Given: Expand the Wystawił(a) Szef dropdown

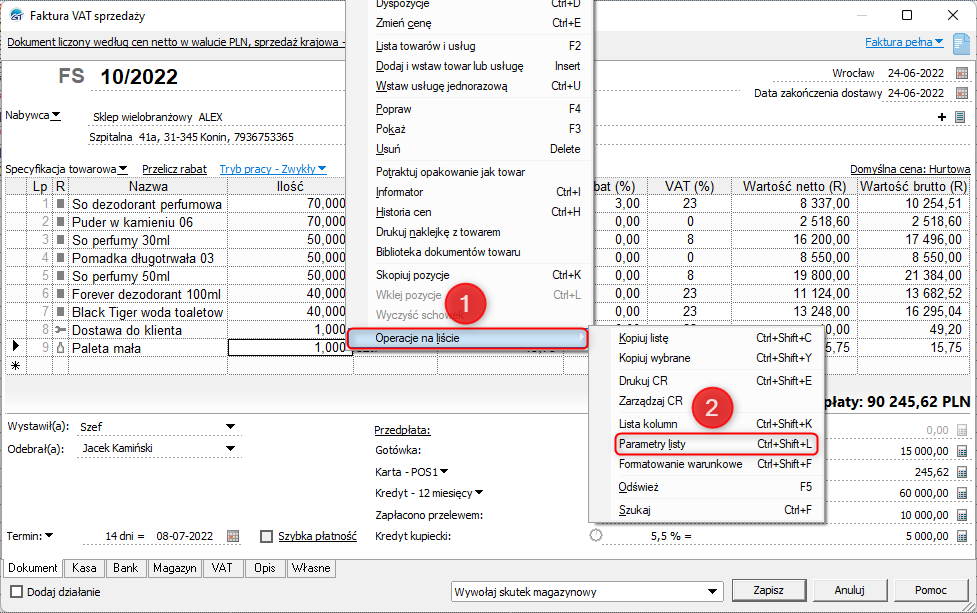Looking at the screenshot, I should point(229,427).
